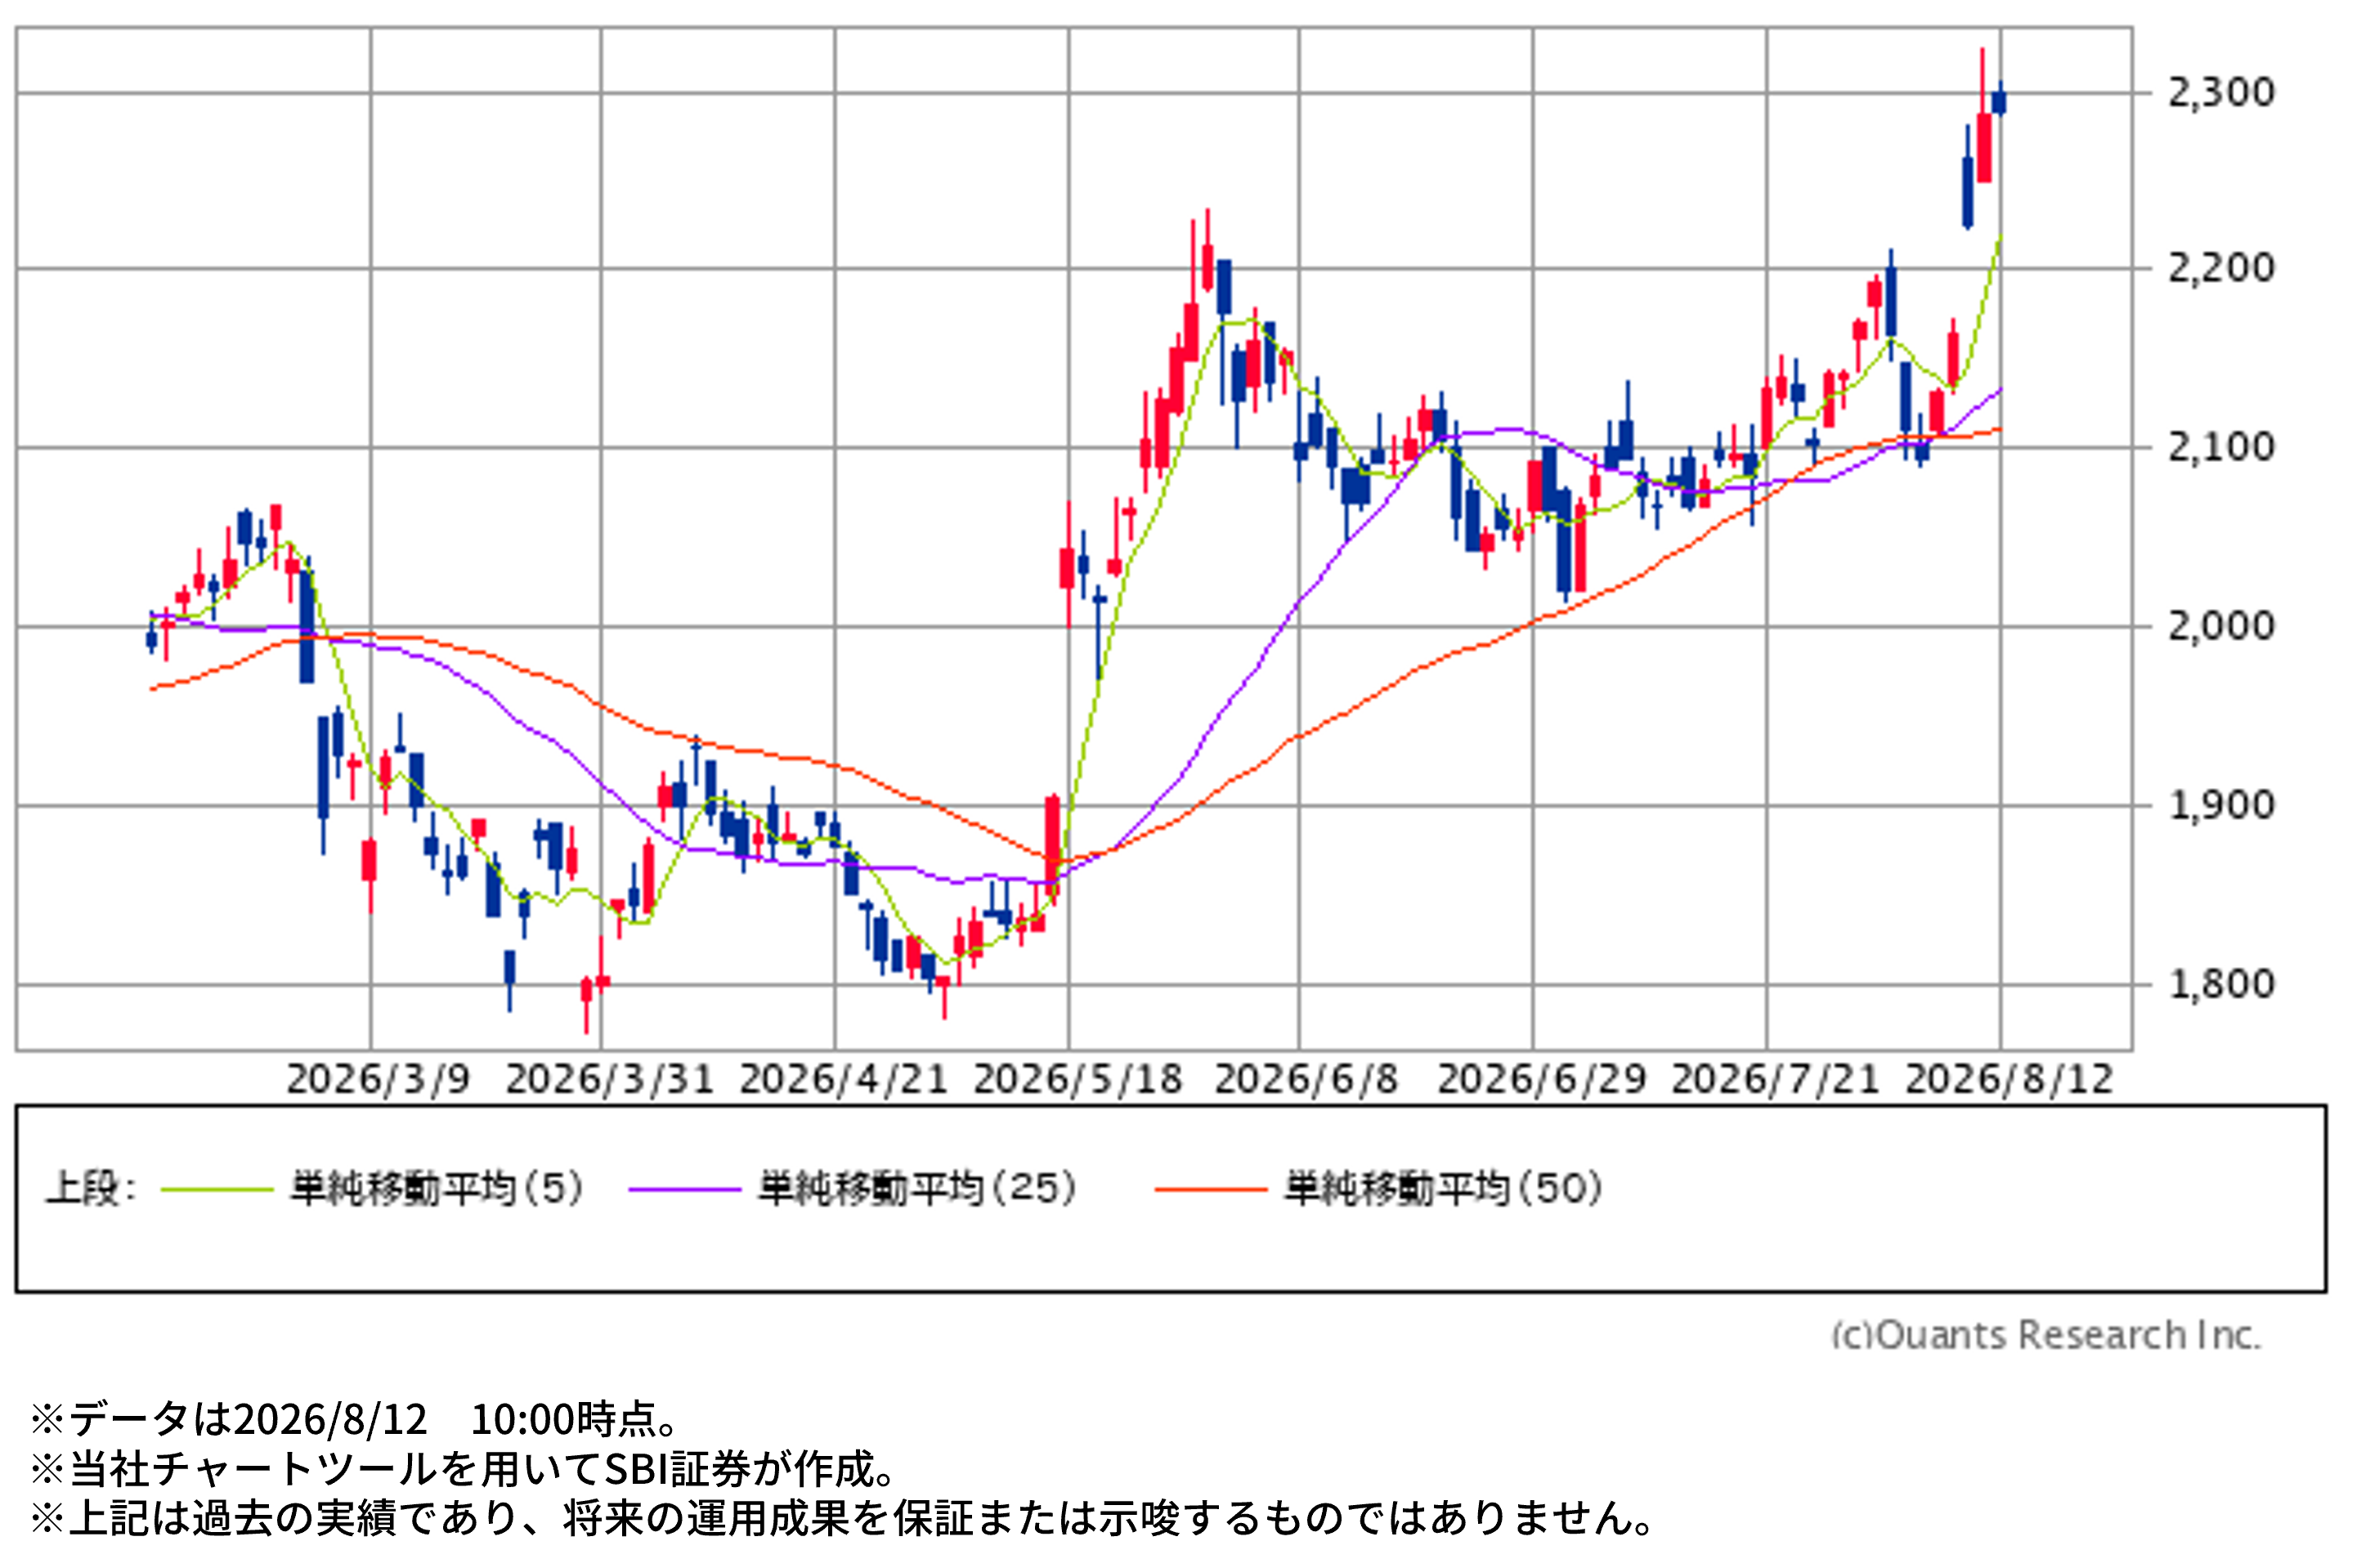Select the 単純移動平均(50) legend label
The height and width of the screenshot is (1568, 2379).
click(x=1444, y=1189)
